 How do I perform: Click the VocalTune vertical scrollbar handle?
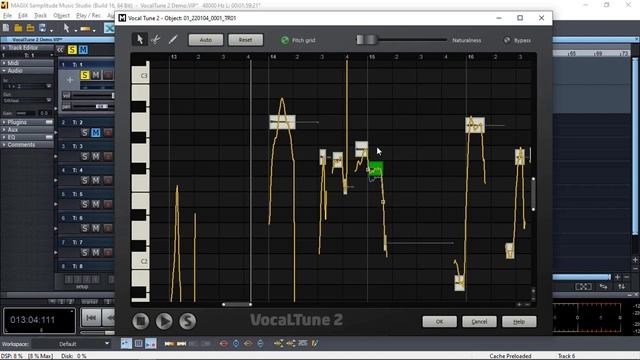533,194
